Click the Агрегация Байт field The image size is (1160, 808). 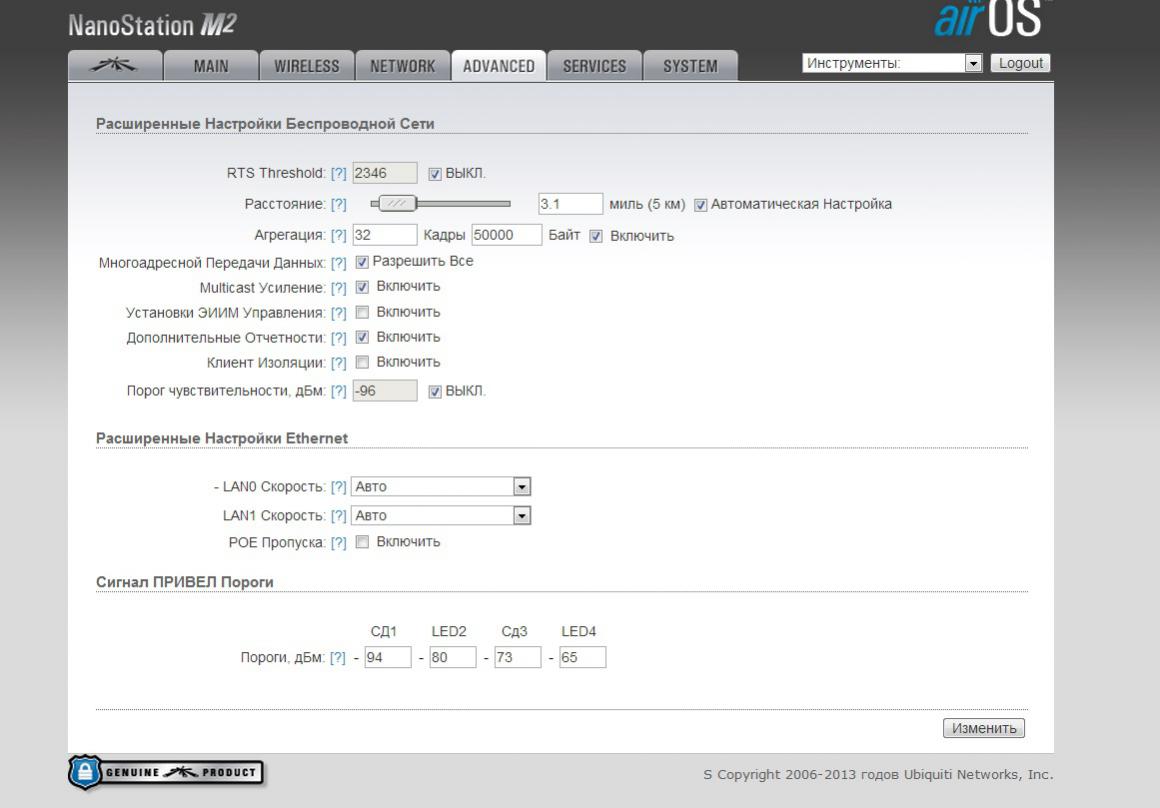507,235
